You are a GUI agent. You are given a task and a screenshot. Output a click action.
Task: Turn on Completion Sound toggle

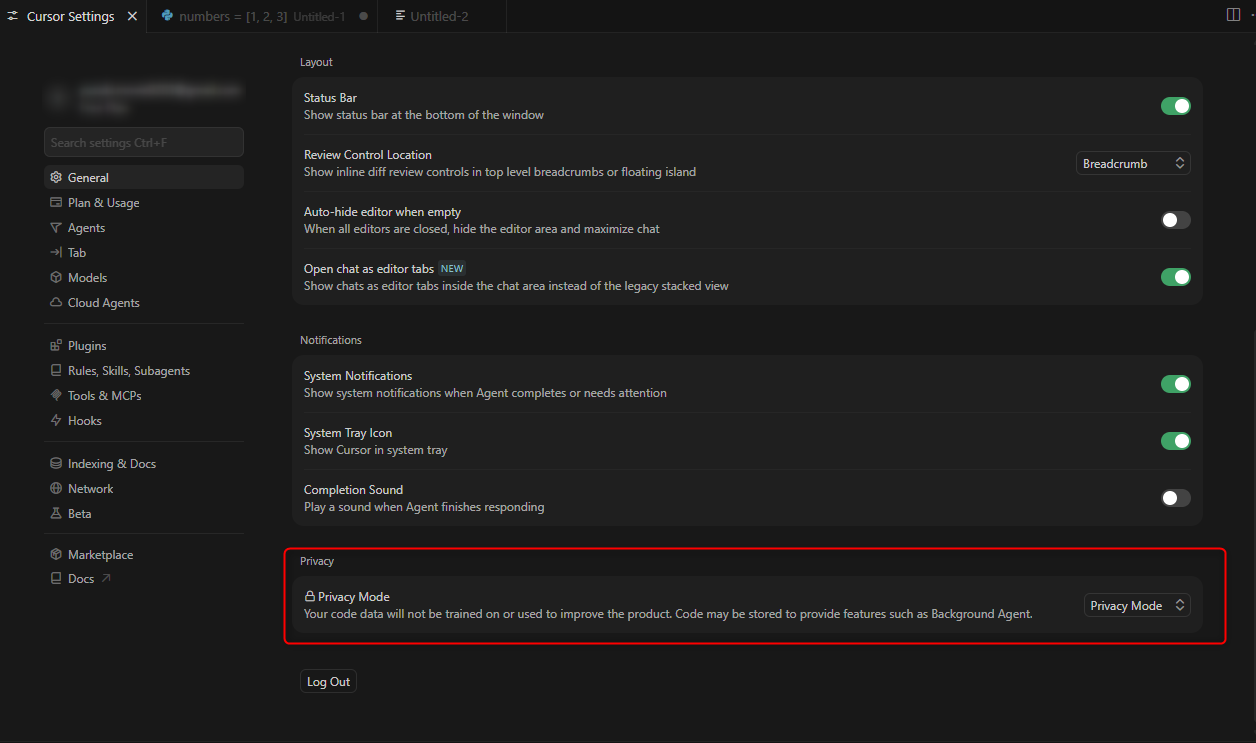tap(1175, 498)
